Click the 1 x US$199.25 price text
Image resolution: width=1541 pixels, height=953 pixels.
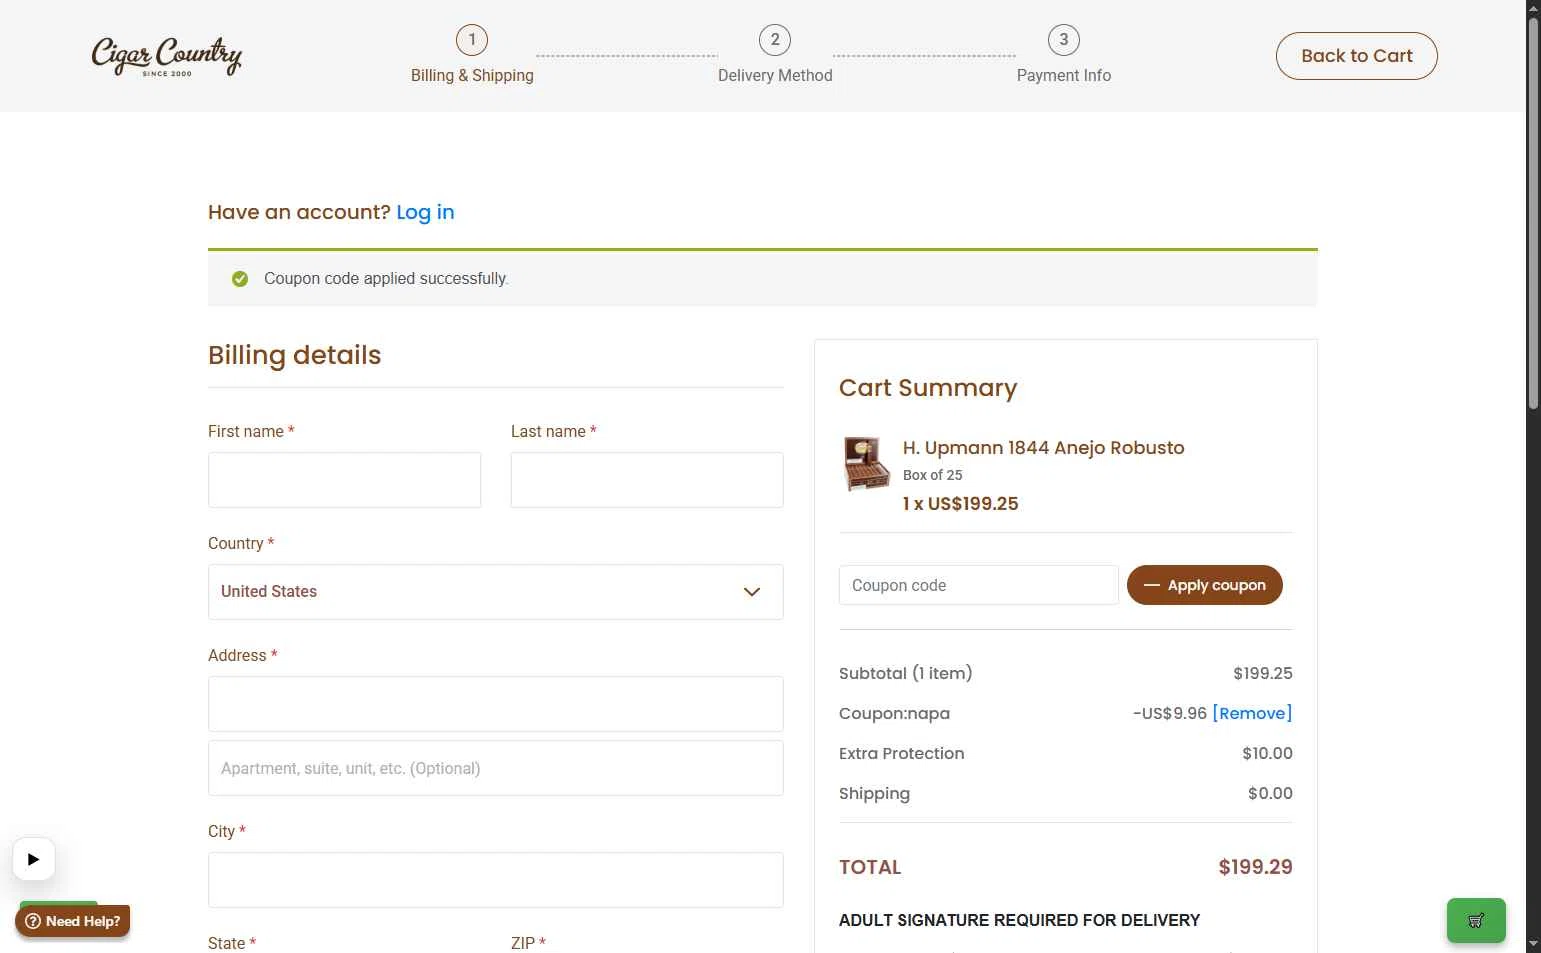[960, 504]
